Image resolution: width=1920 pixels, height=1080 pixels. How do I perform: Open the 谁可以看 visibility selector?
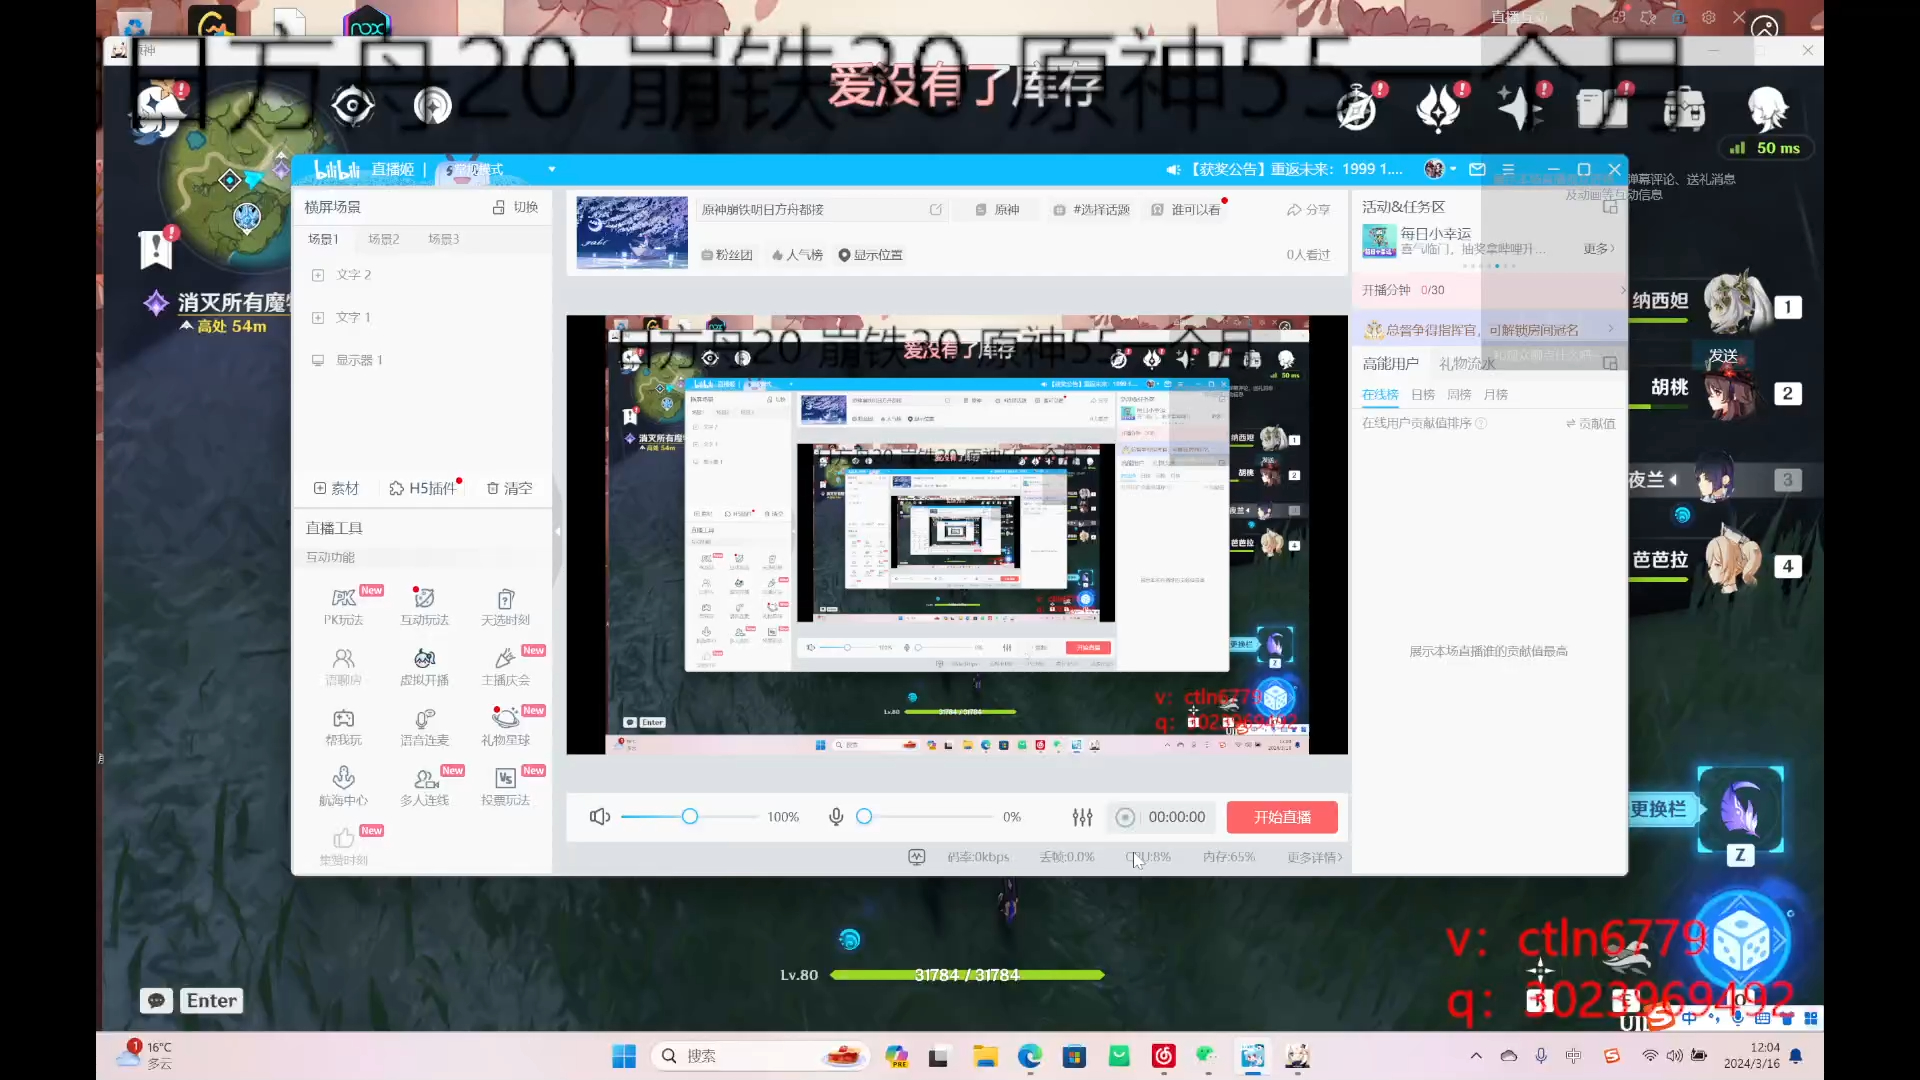(1186, 209)
